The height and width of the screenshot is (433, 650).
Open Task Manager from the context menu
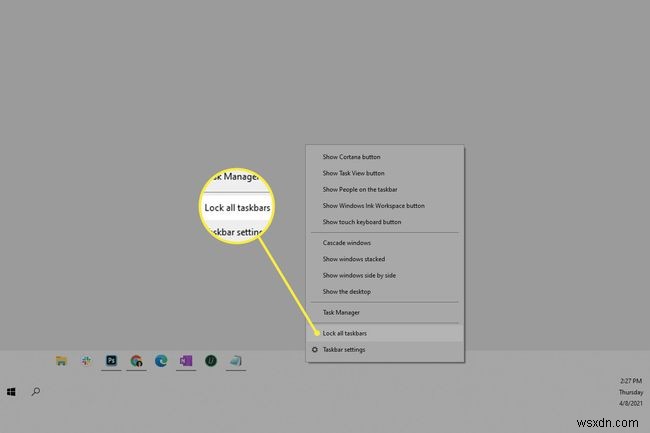pyautogui.click(x=385, y=312)
